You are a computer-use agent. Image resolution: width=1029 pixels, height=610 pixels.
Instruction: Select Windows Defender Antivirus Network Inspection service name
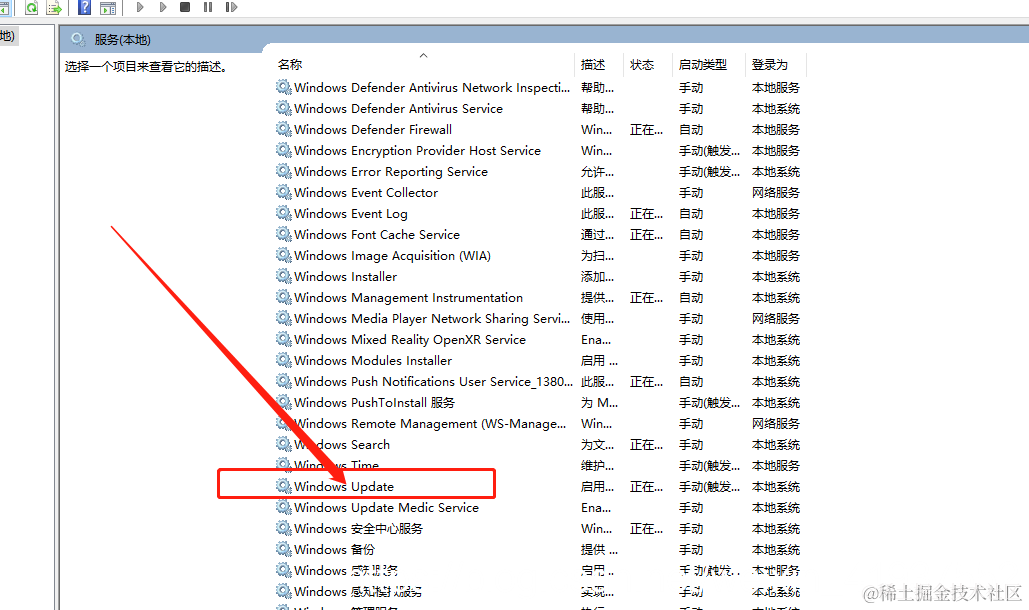(x=432, y=88)
